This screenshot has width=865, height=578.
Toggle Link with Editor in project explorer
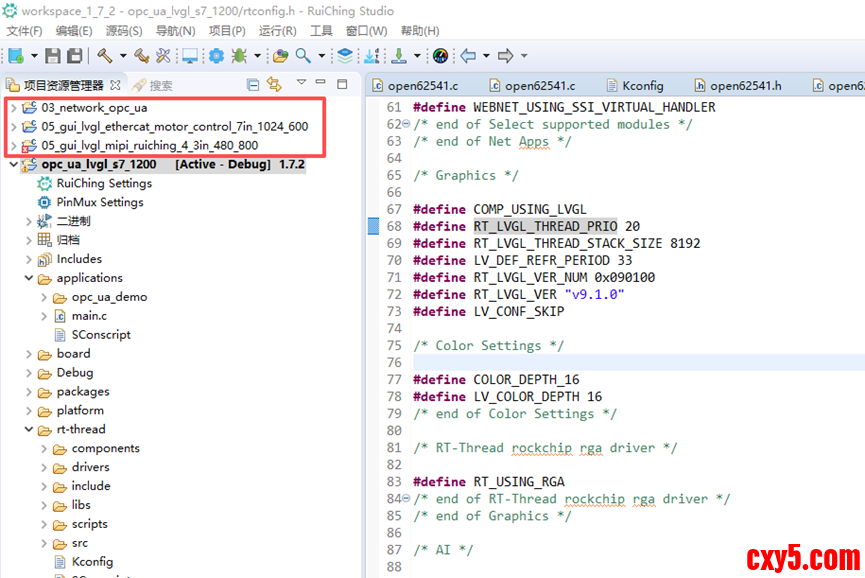pyautogui.click(x=274, y=85)
